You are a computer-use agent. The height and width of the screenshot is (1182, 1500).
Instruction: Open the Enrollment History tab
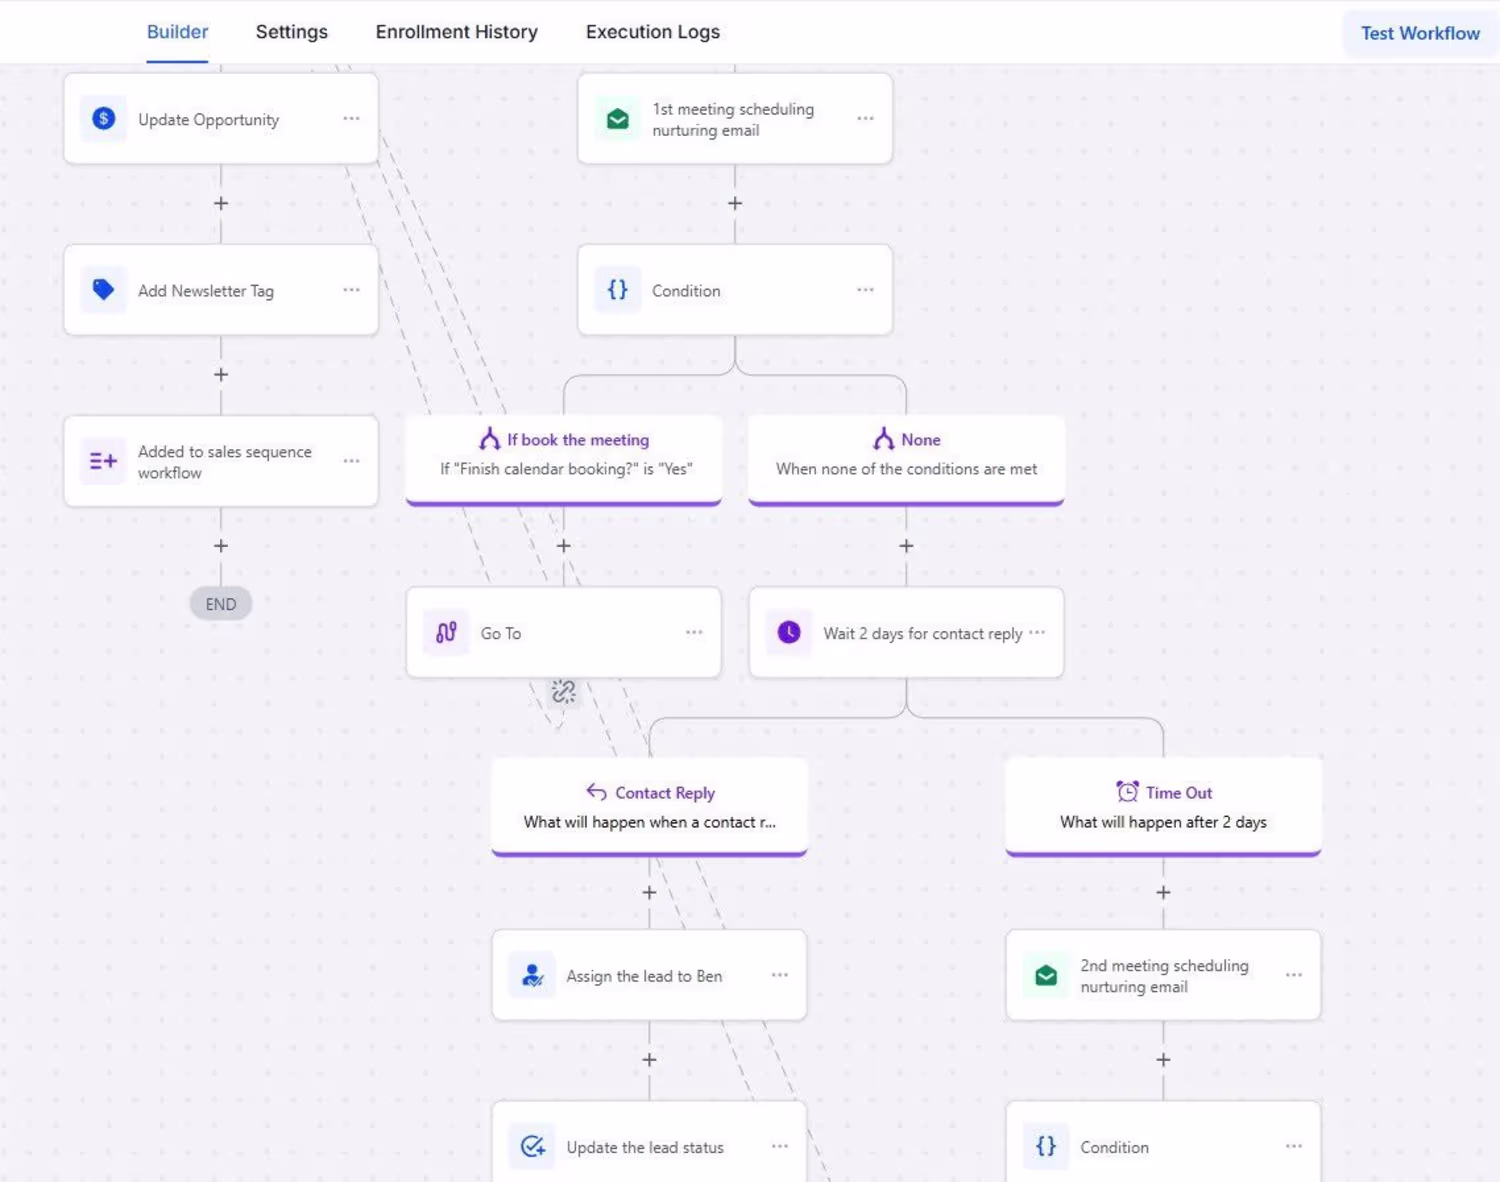(x=457, y=32)
